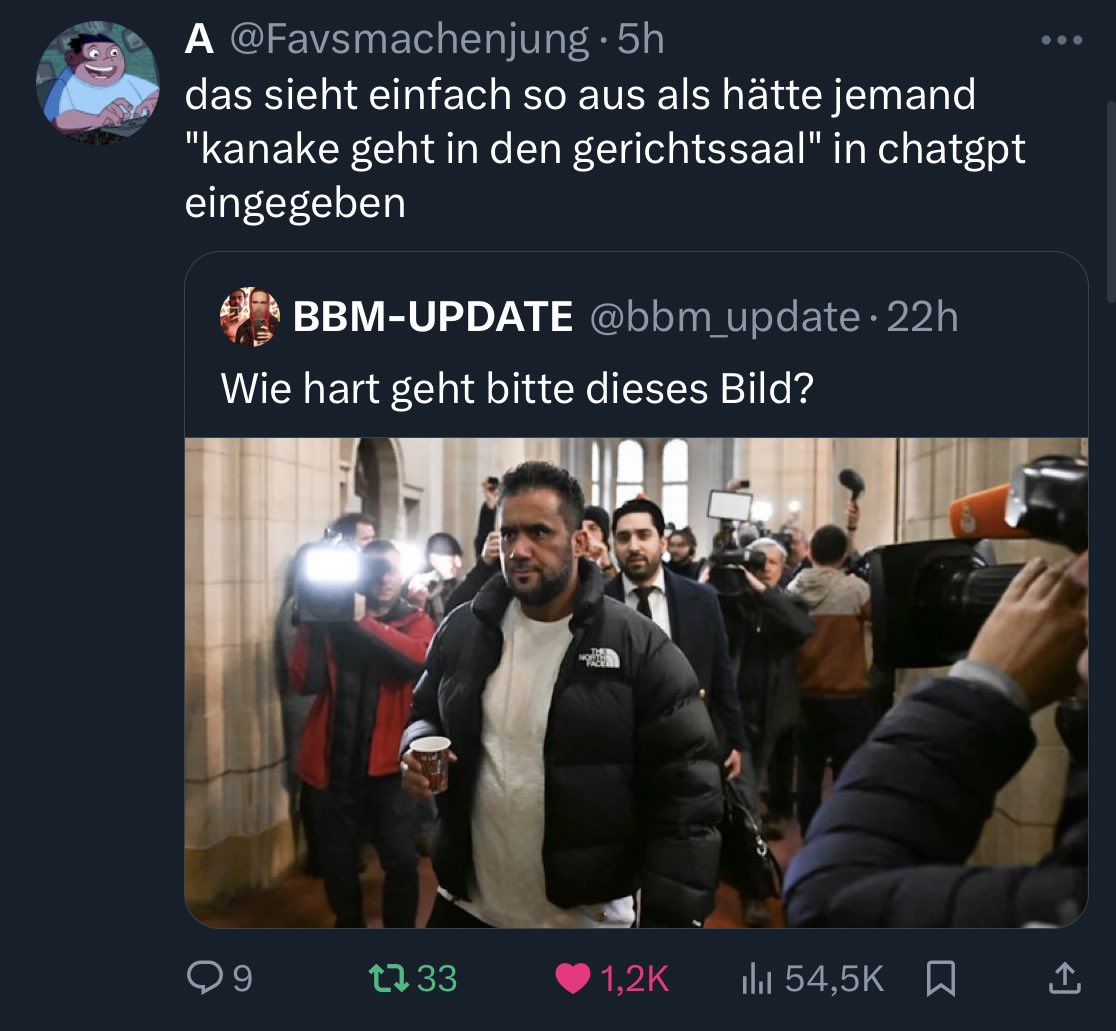This screenshot has height=1031, width=1116.
Task: Click the 5h timestamp of the tweet
Action: [x=641, y=39]
